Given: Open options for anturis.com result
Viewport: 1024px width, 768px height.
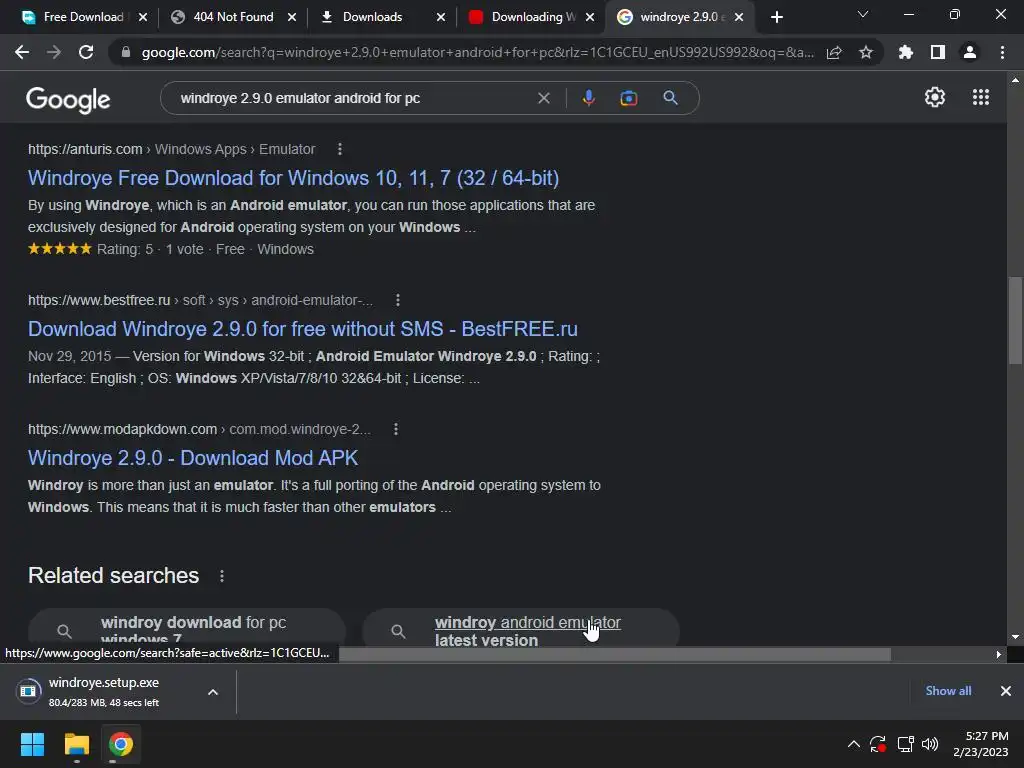Looking at the screenshot, I should [340, 150].
